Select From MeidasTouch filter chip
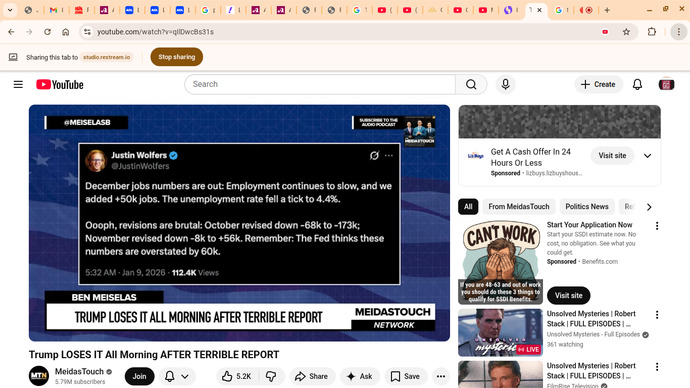The height and width of the screenshot is (388, 690). (x=519, y=206)
